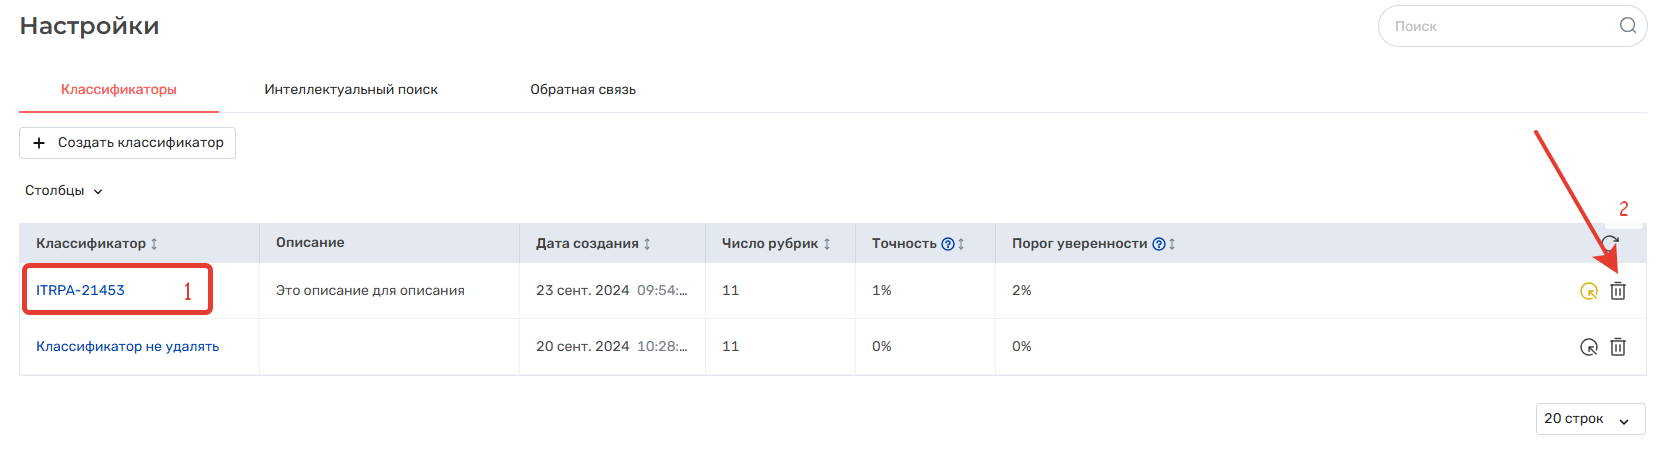Image resolution: width=1658 pixels, height=451 pixels.
Task: Refresh the table with the reload icon
Action: 1610,243
